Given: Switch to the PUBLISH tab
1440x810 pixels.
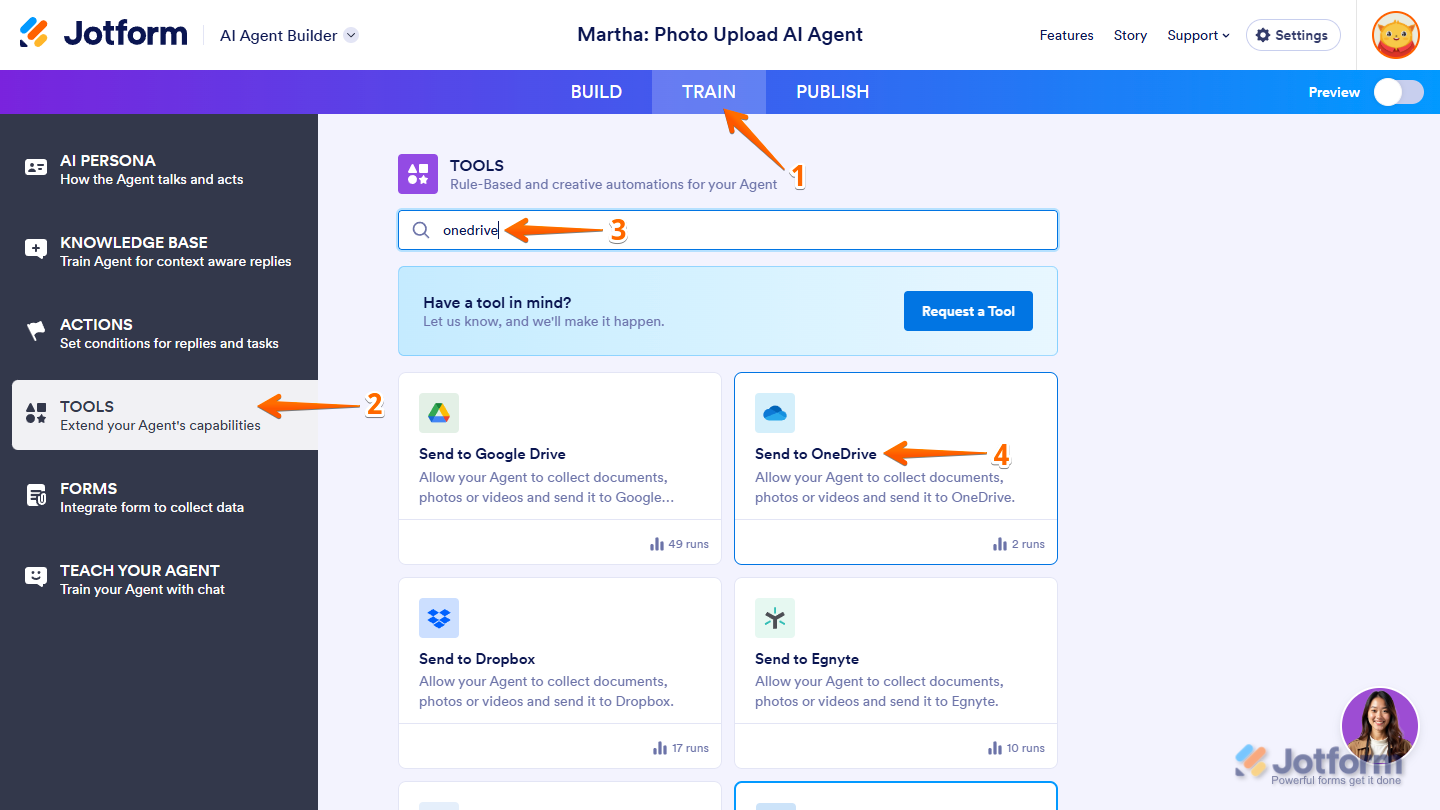Looking at the screenshot, I should tap(832, 92).
